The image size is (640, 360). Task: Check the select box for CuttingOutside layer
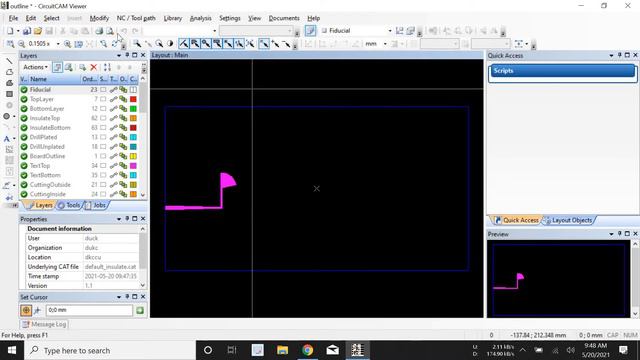pos(103,185)
